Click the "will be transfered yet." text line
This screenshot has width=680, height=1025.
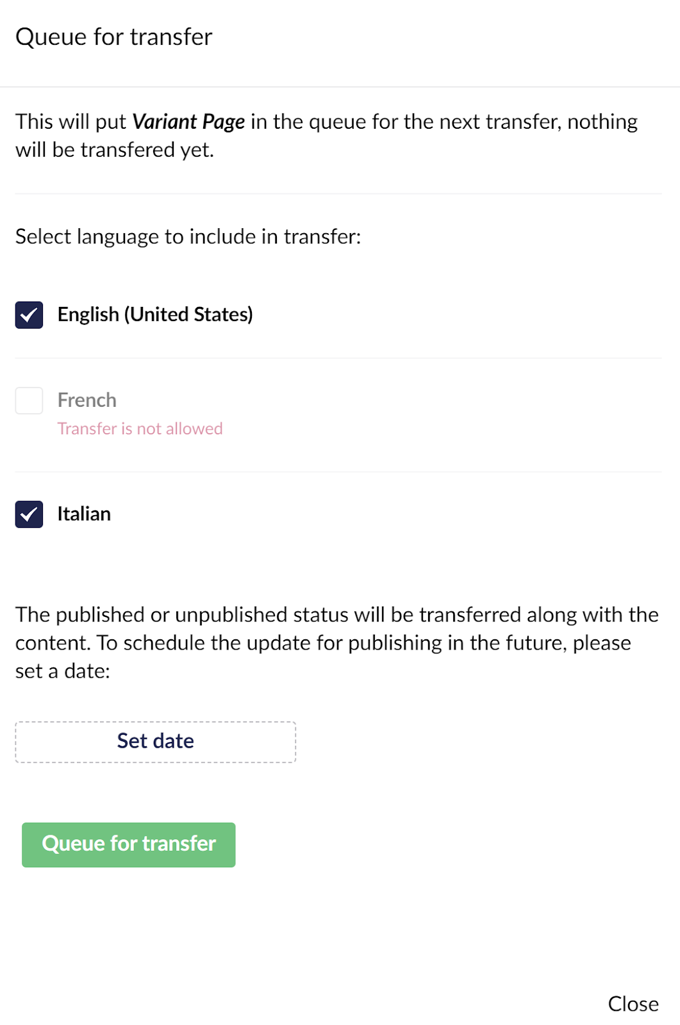pyautogui.click(x=115, y=152)
